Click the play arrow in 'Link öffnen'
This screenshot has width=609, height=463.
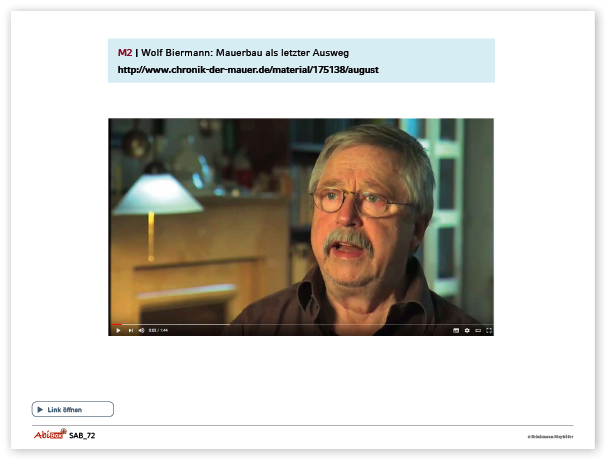[x=40, y=409]
